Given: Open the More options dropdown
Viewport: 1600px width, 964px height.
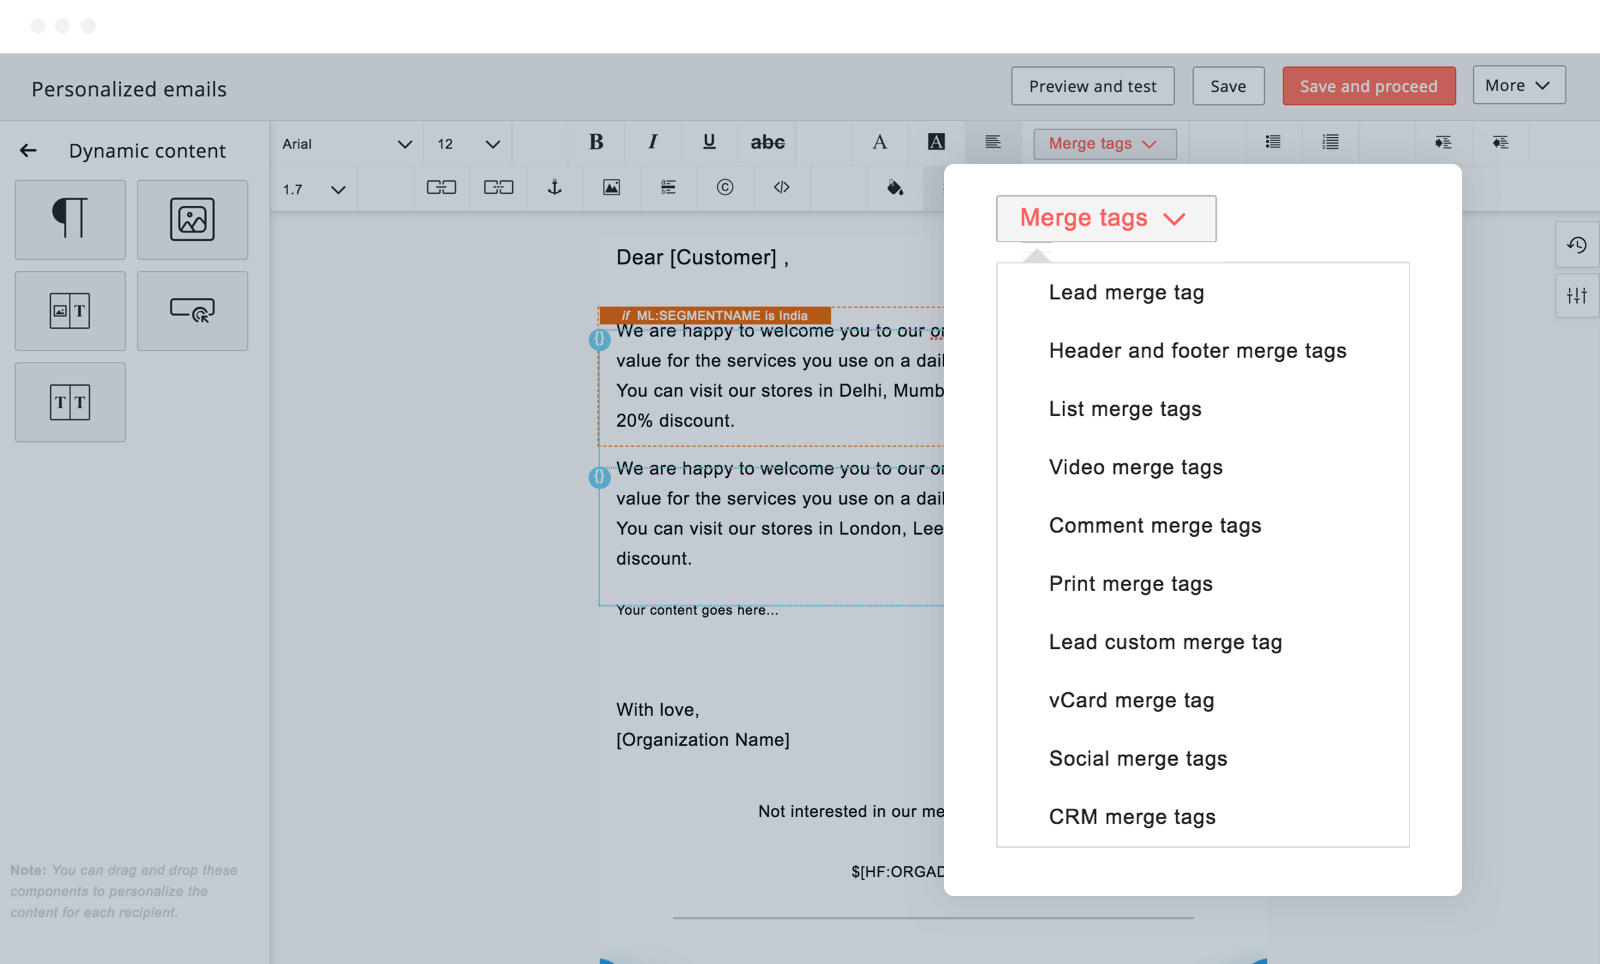Looking at the screenshot, I should coord(1518,86).
